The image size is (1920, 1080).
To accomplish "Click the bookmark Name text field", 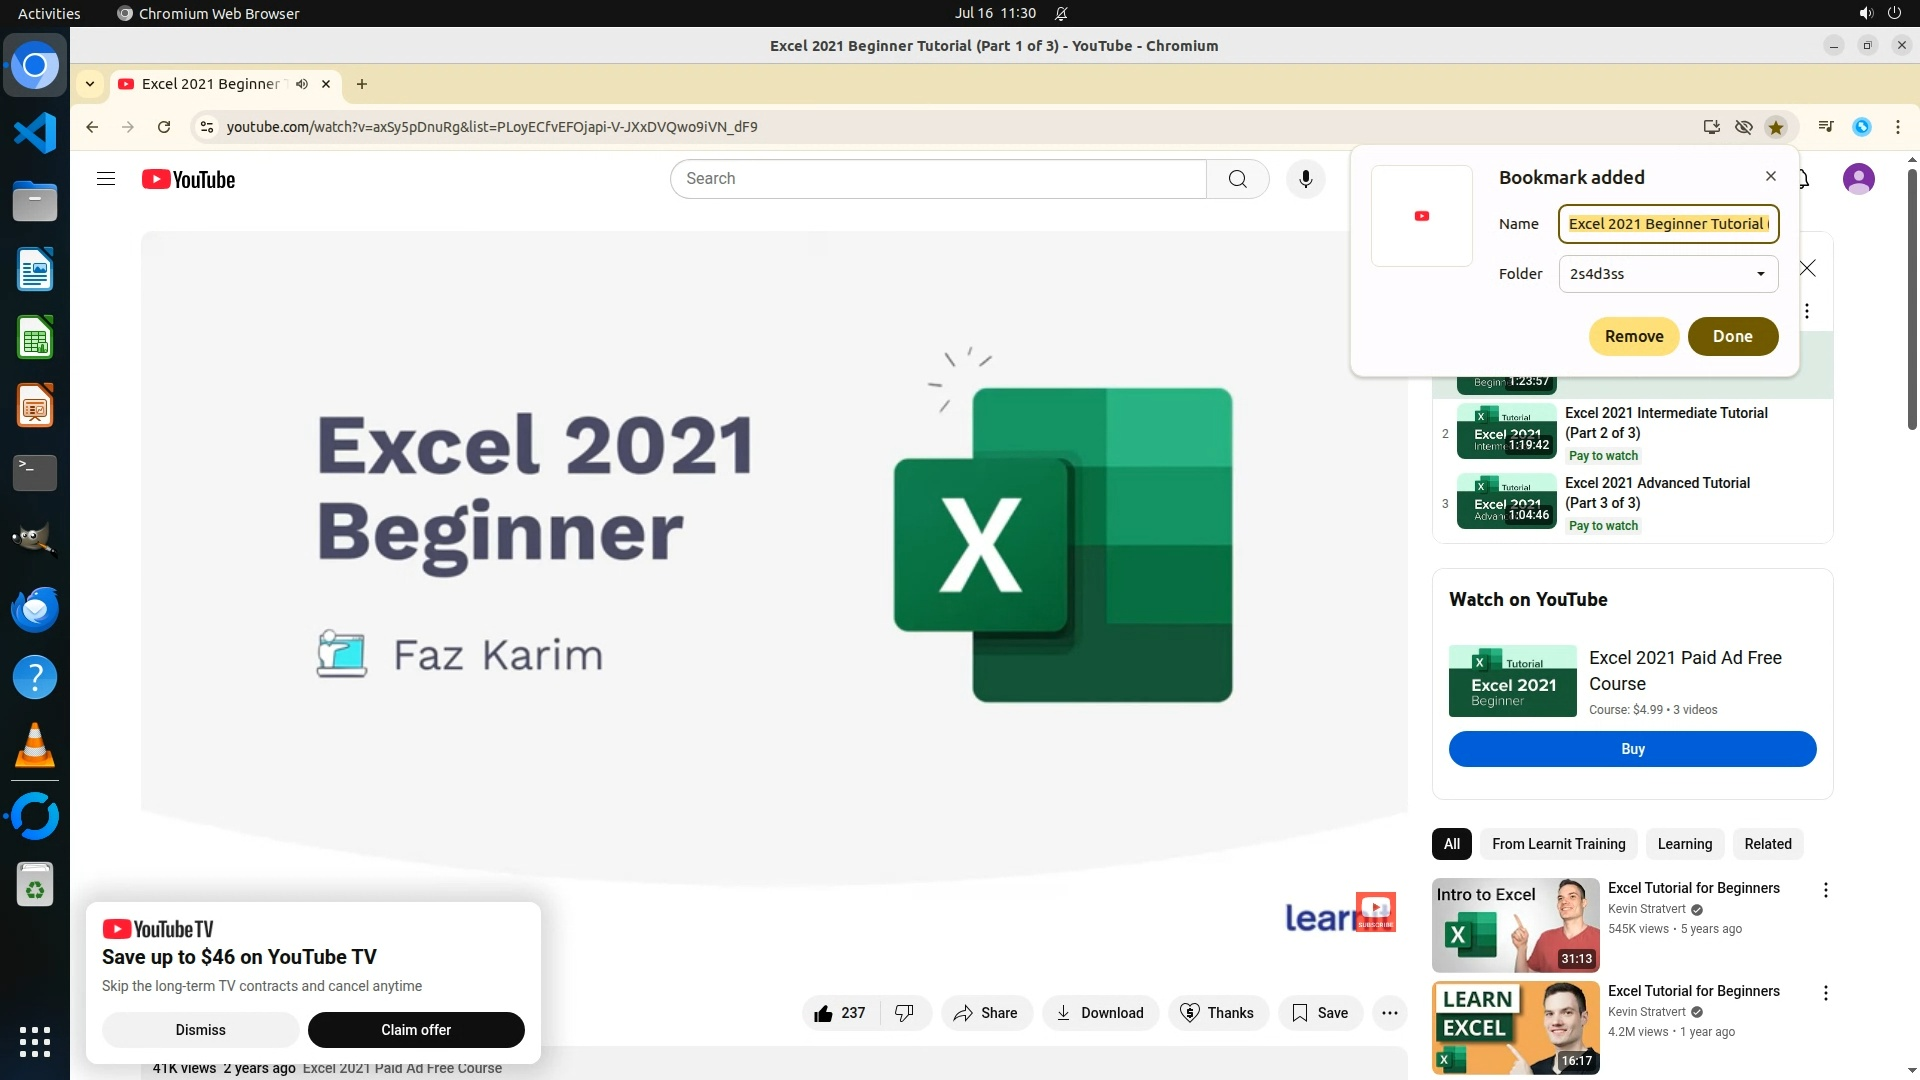I will coord(1668,224).
